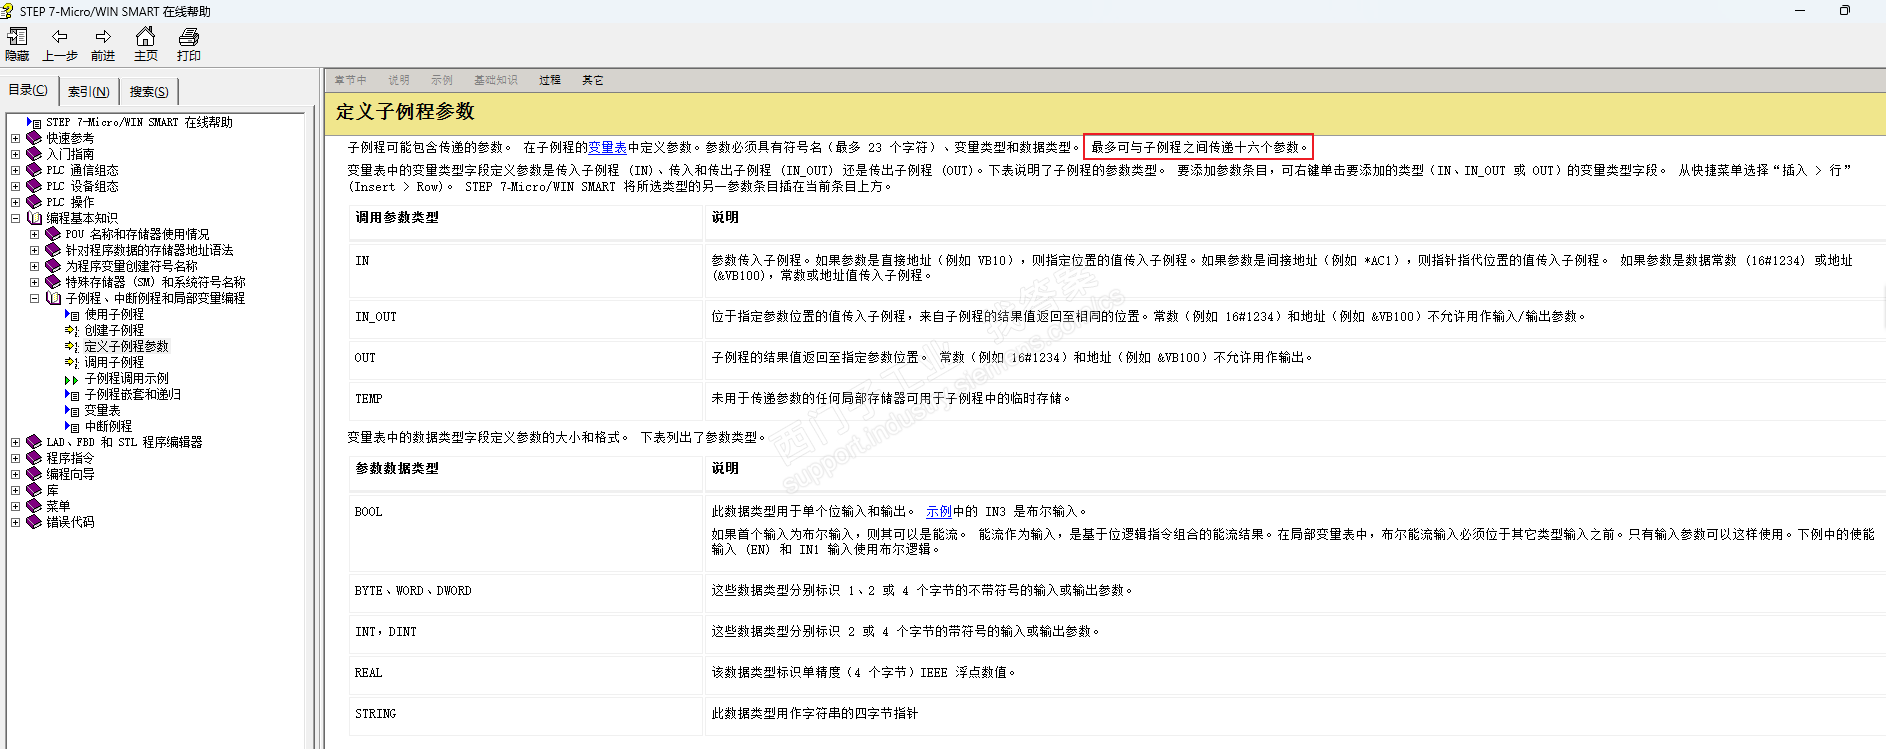1886x749 pixels.
Task: Select 定义子例程参数 in the contents tree
Action: [x=127, y=346]
